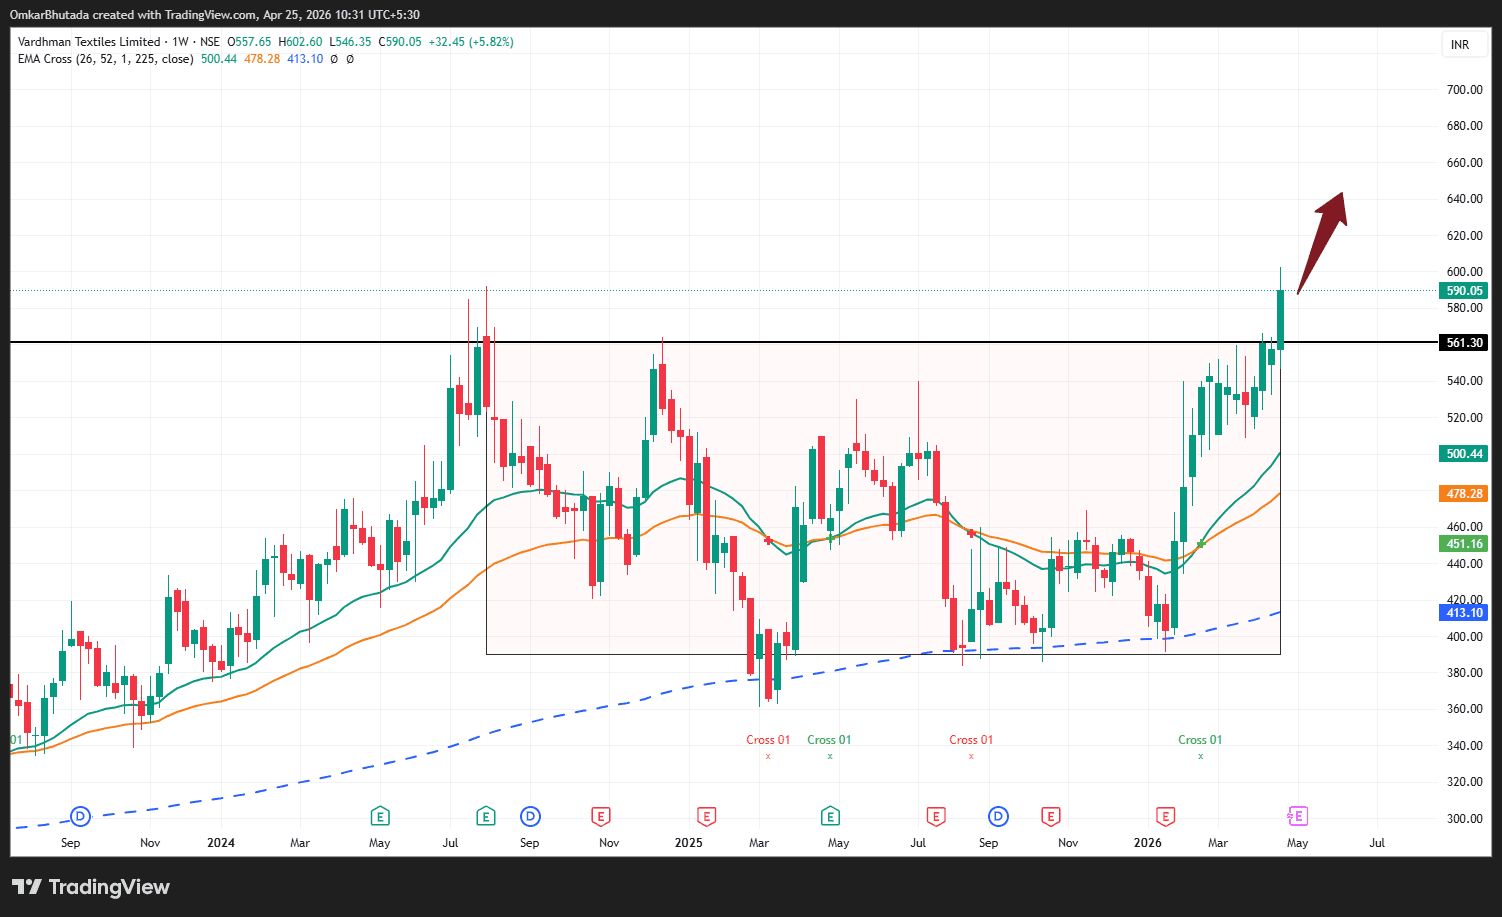The height and width of the screenshot is (917, 1502).
Task: Open the dividend marker near Sep 2024
Action: click(x=530, y=817)
